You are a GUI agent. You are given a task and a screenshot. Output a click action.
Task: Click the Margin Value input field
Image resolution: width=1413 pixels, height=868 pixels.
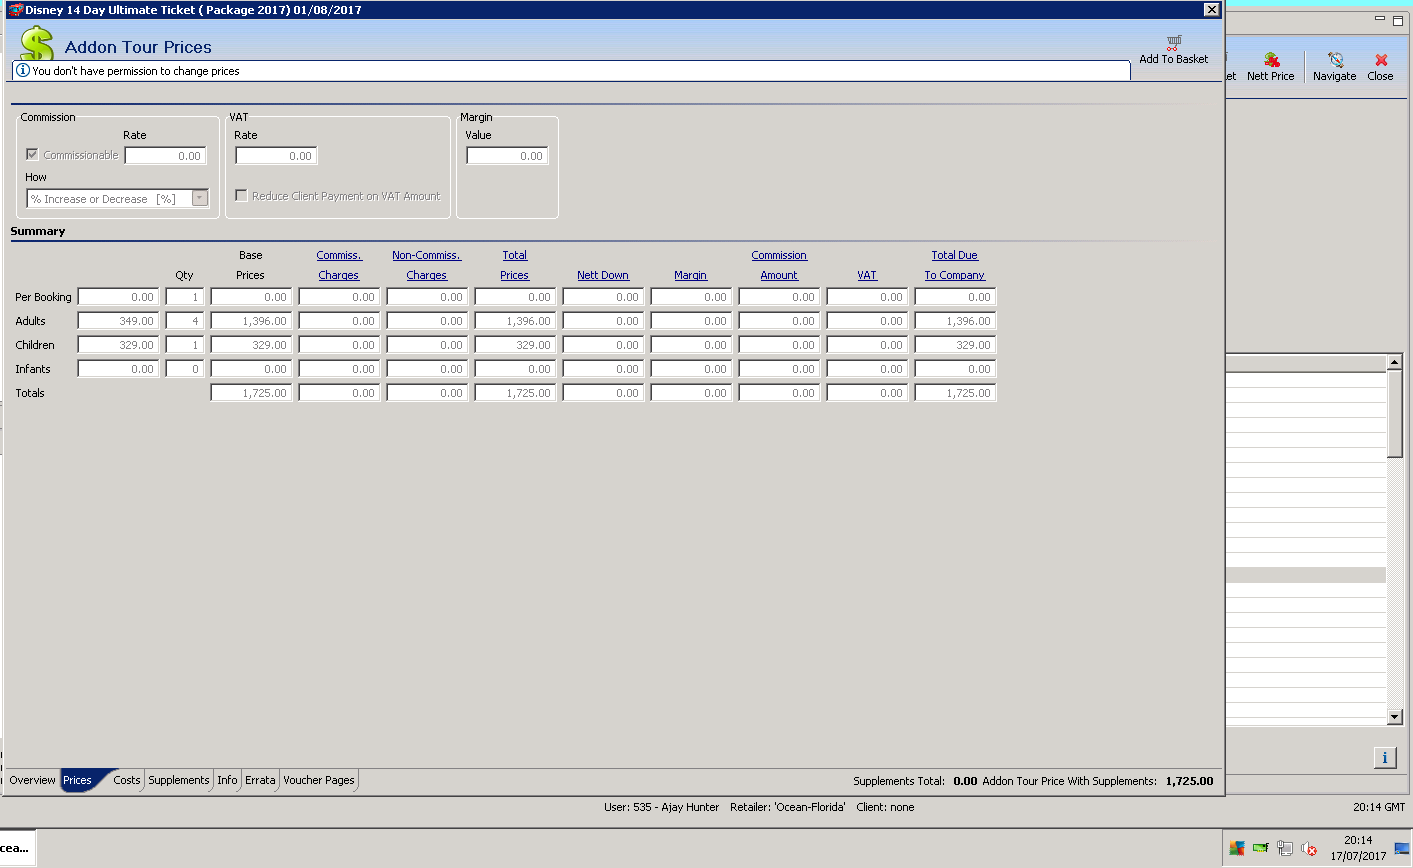[507, 156]
